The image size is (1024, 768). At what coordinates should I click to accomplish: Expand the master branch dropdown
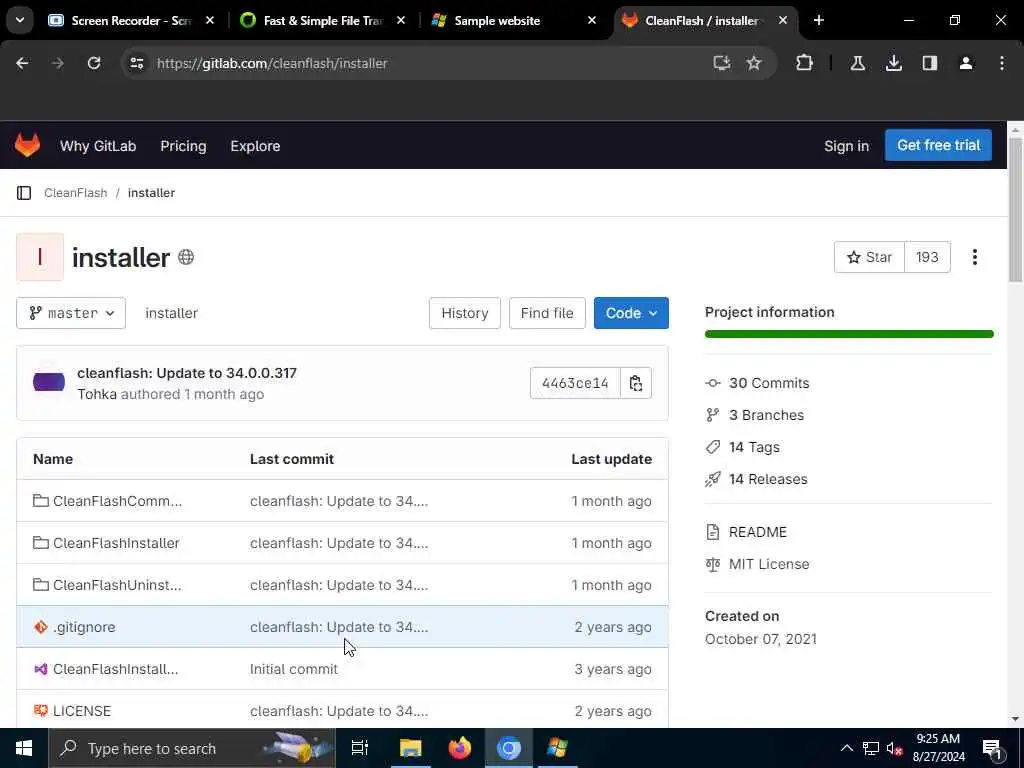click(71, 313)
